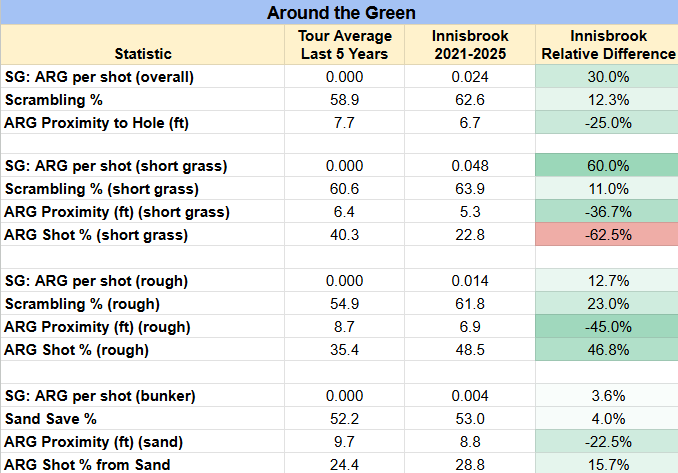Click the Innisbrook 2021-2025 header cell
The width and height of the screenshot is (678, 473).
click(470, 45)
